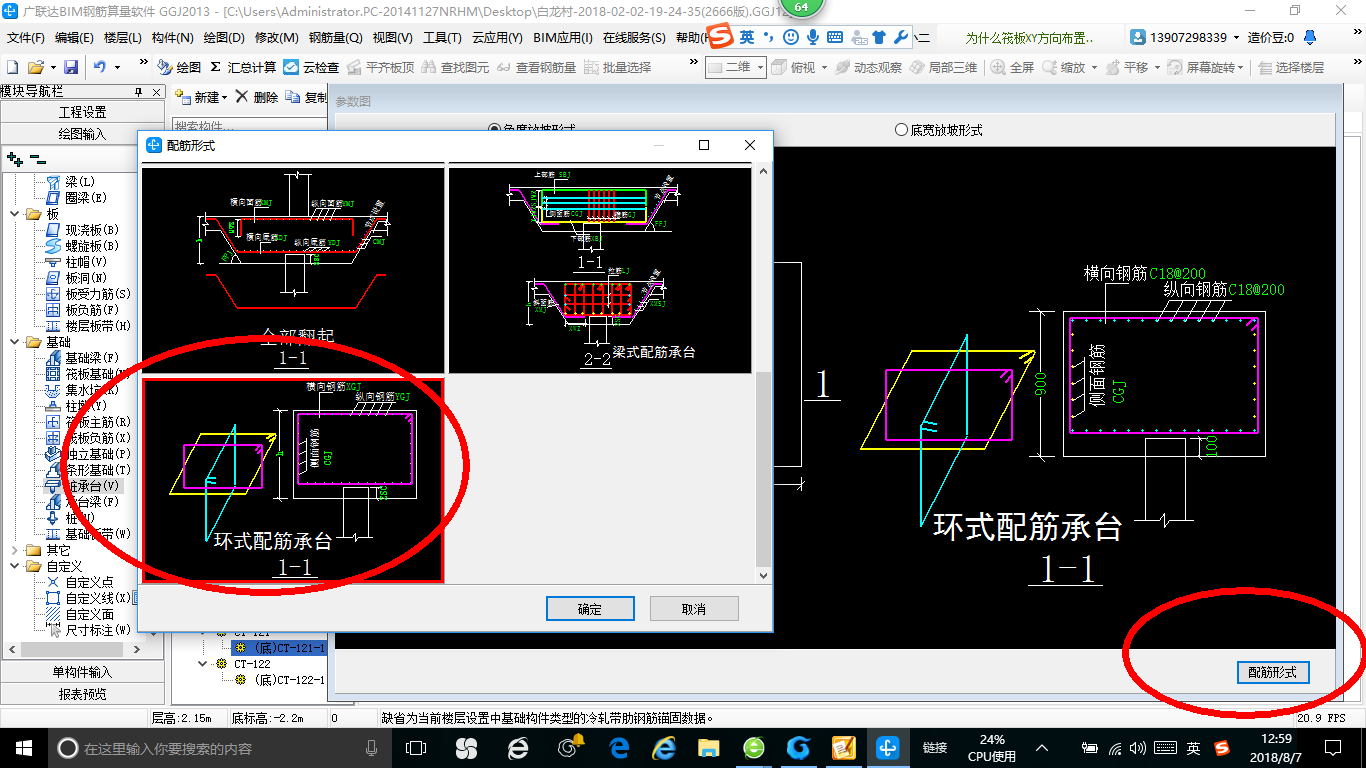Screen dimensions: 1366x768
Task: Click the Save disk icon
Action: click(x=71, y=67)
